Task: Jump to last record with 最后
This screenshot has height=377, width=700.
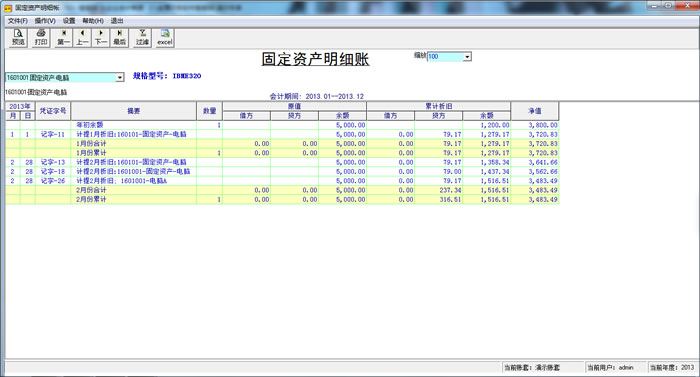Action: tap(120, 38)
